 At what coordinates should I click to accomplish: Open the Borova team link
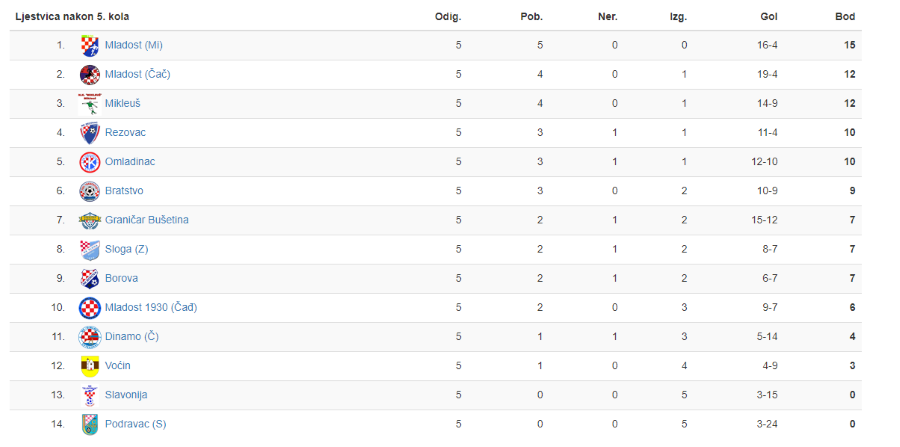(121, 278)
